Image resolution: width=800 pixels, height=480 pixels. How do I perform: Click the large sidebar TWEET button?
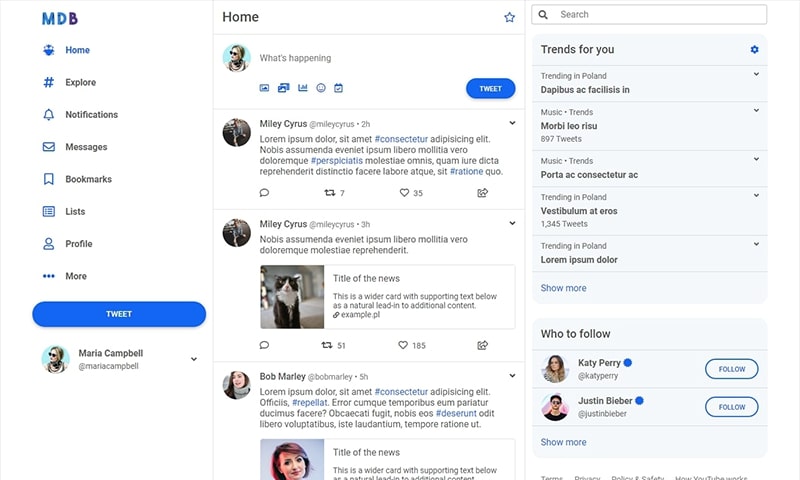[119, 314]
